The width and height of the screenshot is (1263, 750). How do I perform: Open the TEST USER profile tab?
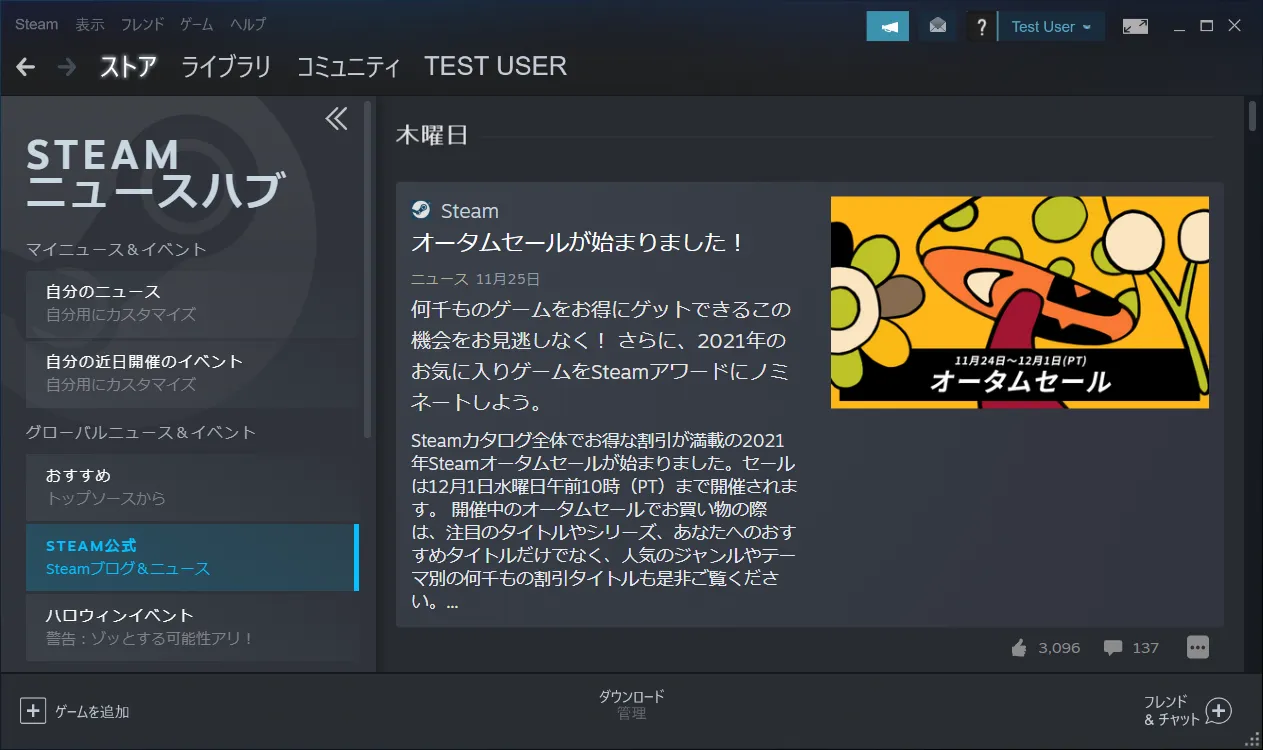point(496,67)
